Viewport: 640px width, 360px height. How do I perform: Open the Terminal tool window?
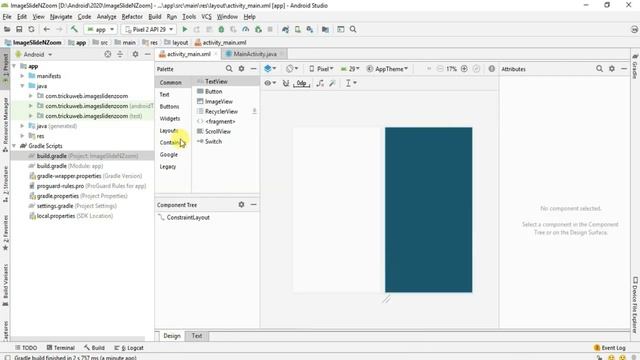[x=60, y=348]
